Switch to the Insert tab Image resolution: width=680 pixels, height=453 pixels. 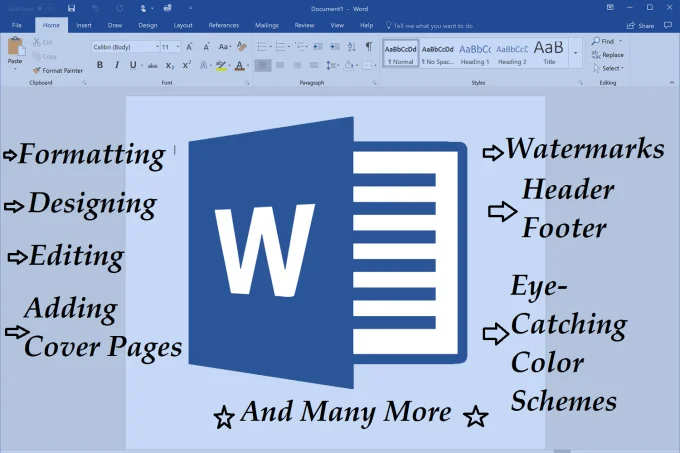pos(84,25)
